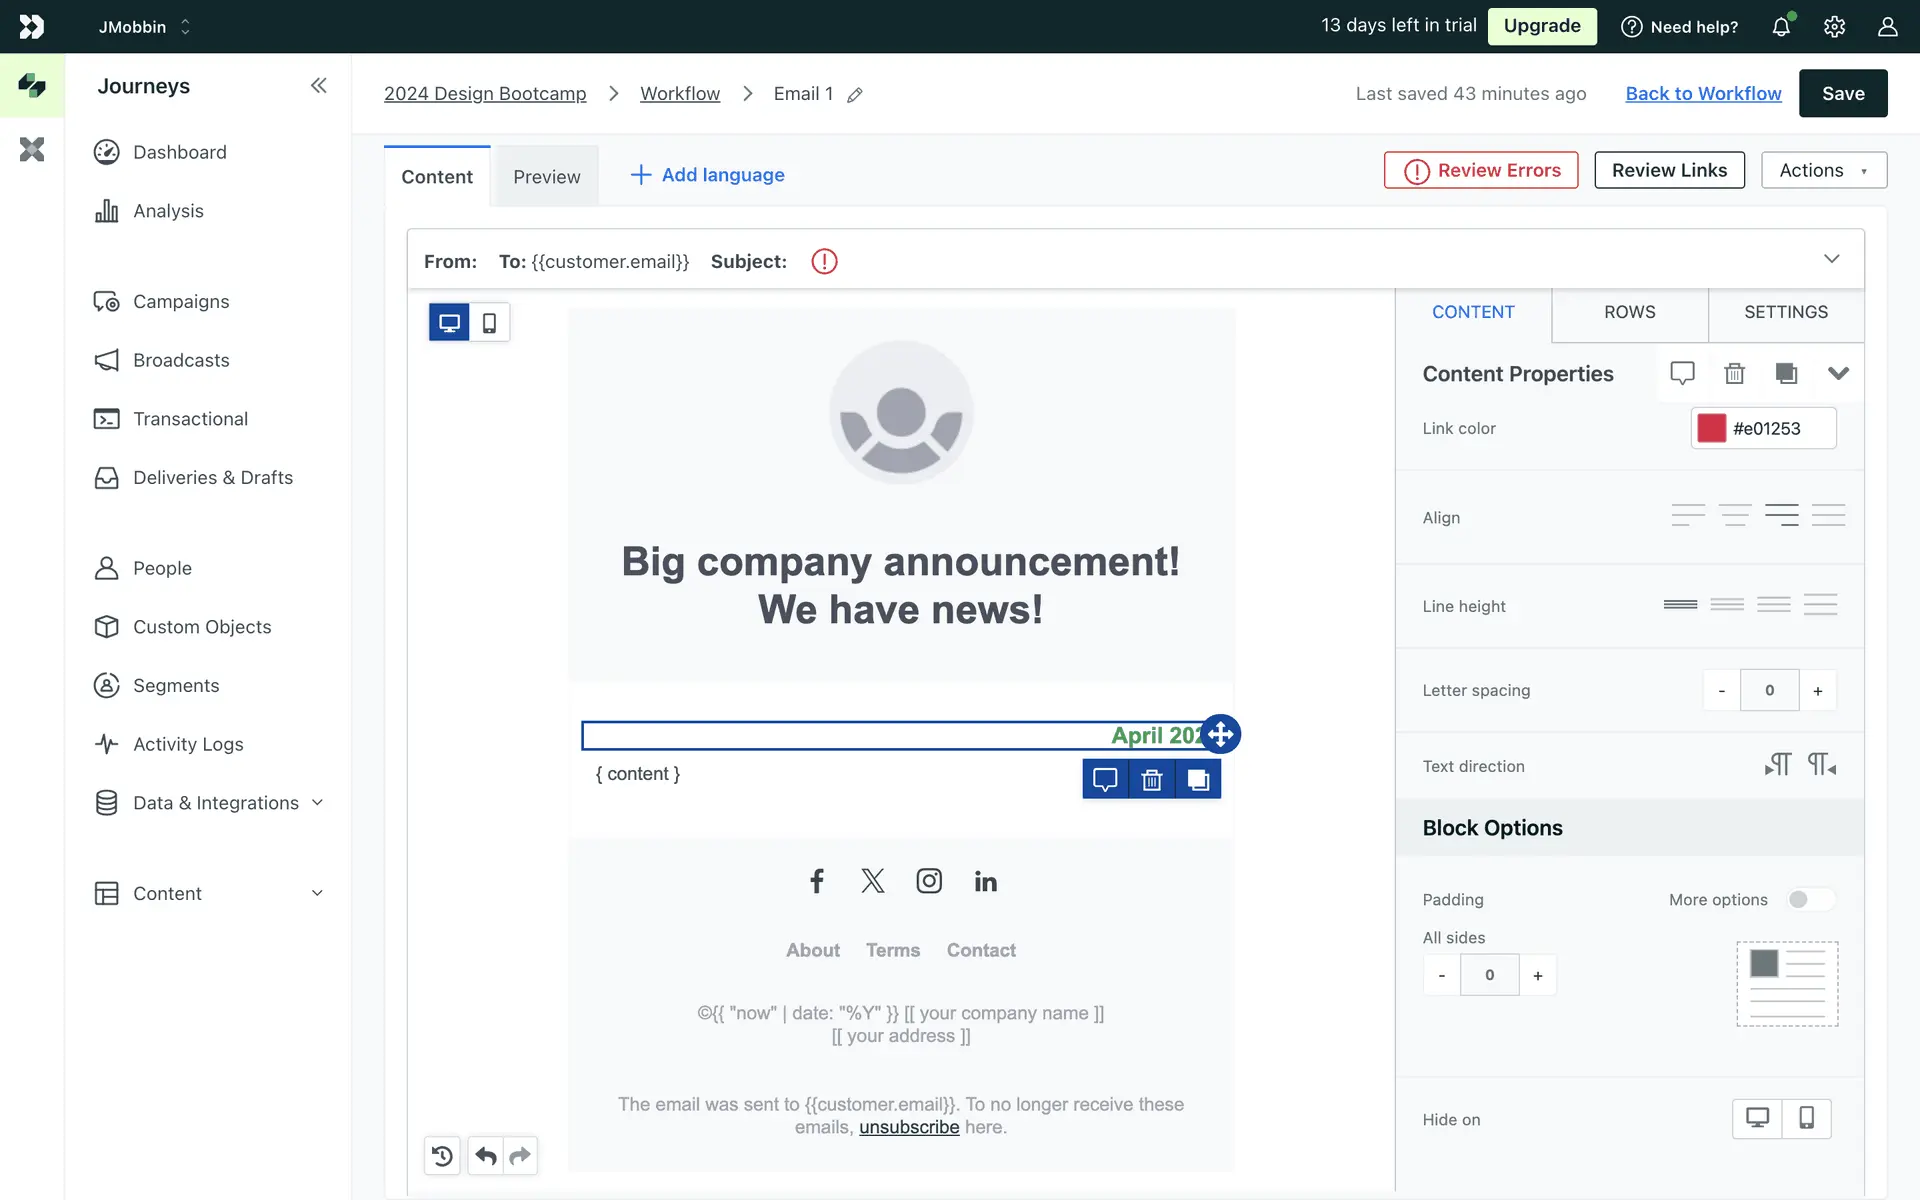Screen dimensions: 1920x1200
Task: Click the undo arrow icon
Action: coord(486,1156)
